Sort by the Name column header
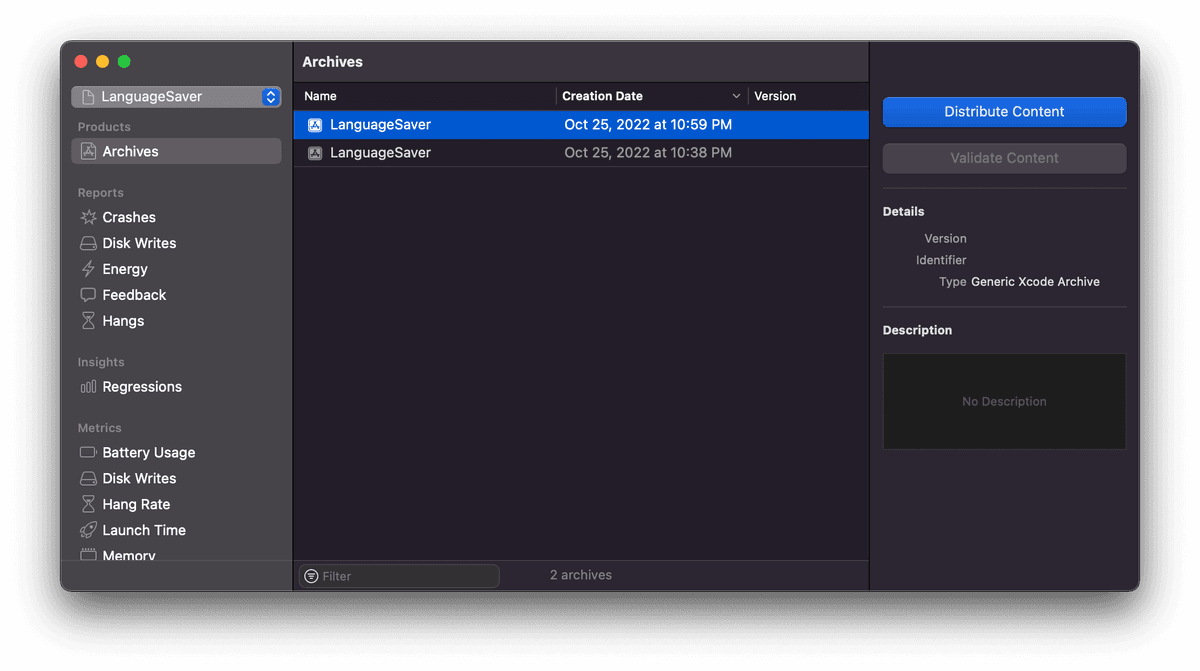Viewport: 1200px width, 671px height. point(425,96)
